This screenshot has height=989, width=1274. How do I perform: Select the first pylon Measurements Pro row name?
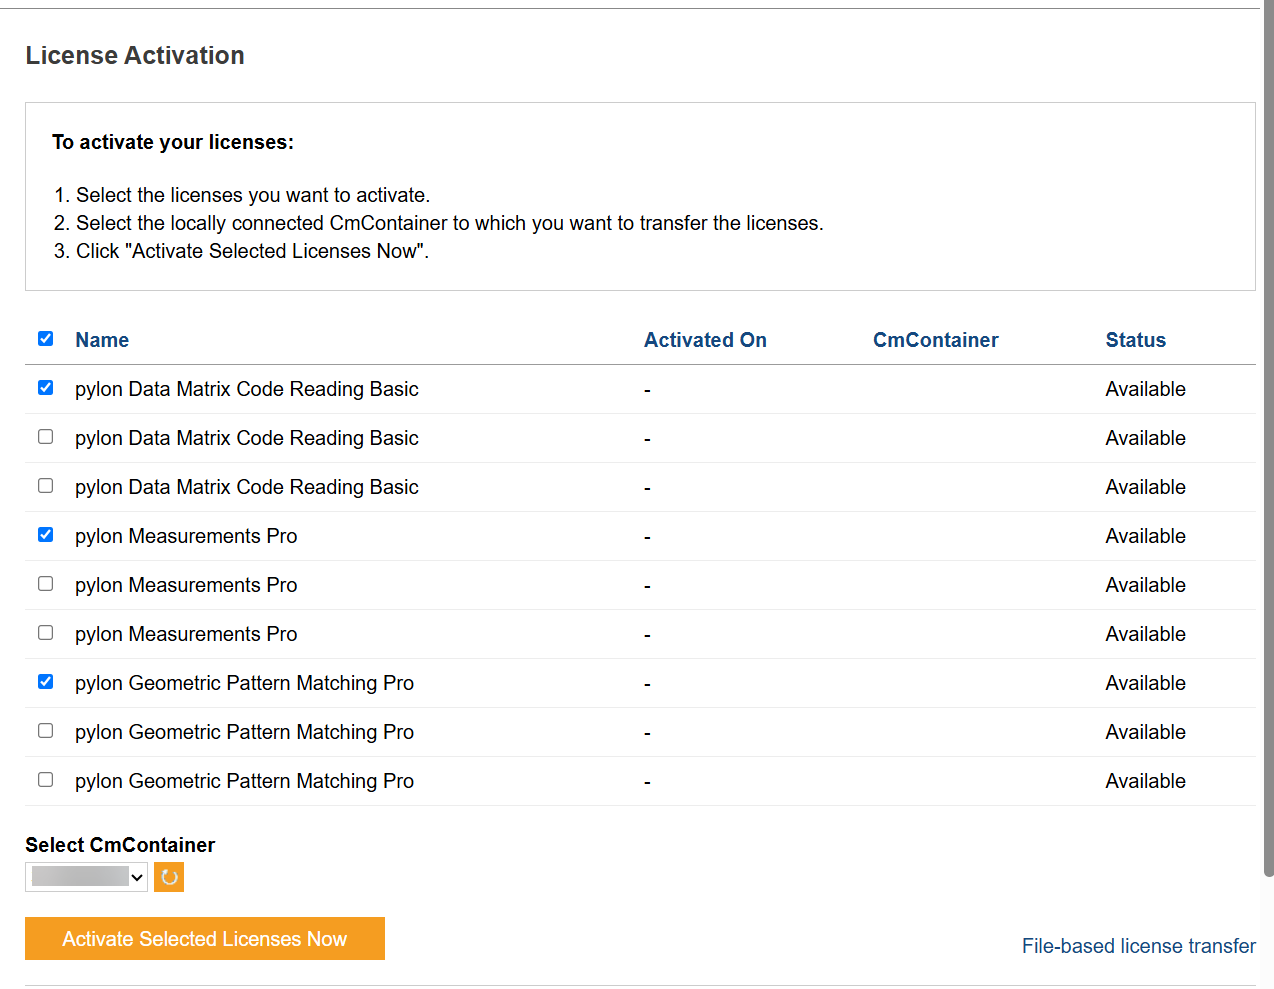(186, 536)
